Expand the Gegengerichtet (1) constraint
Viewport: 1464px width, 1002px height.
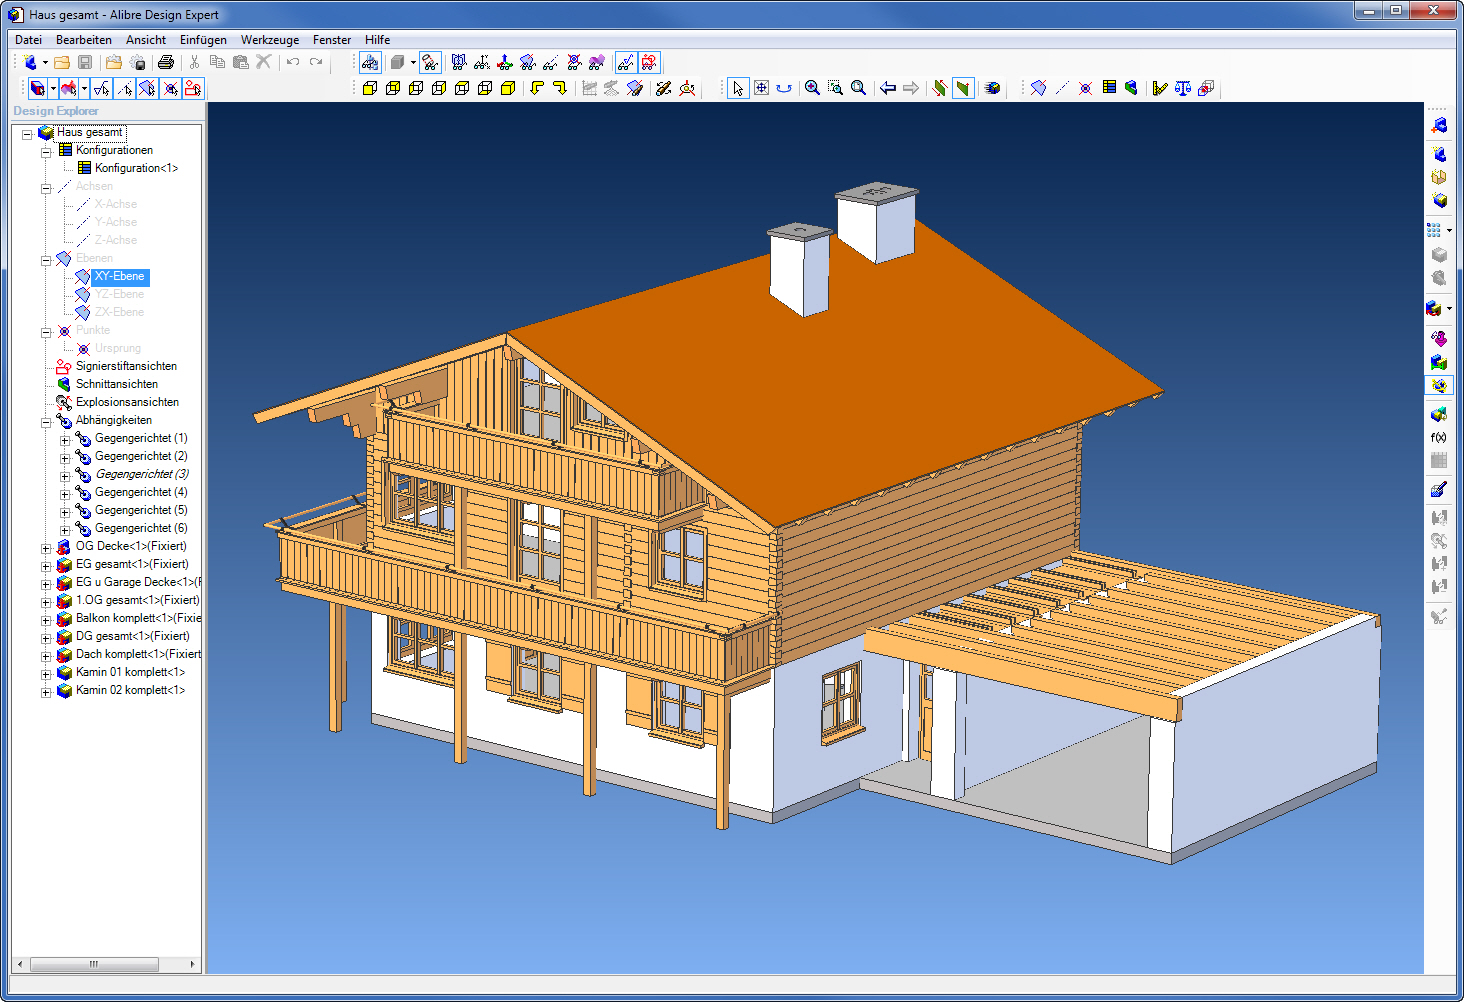click(x=65, y=440)
